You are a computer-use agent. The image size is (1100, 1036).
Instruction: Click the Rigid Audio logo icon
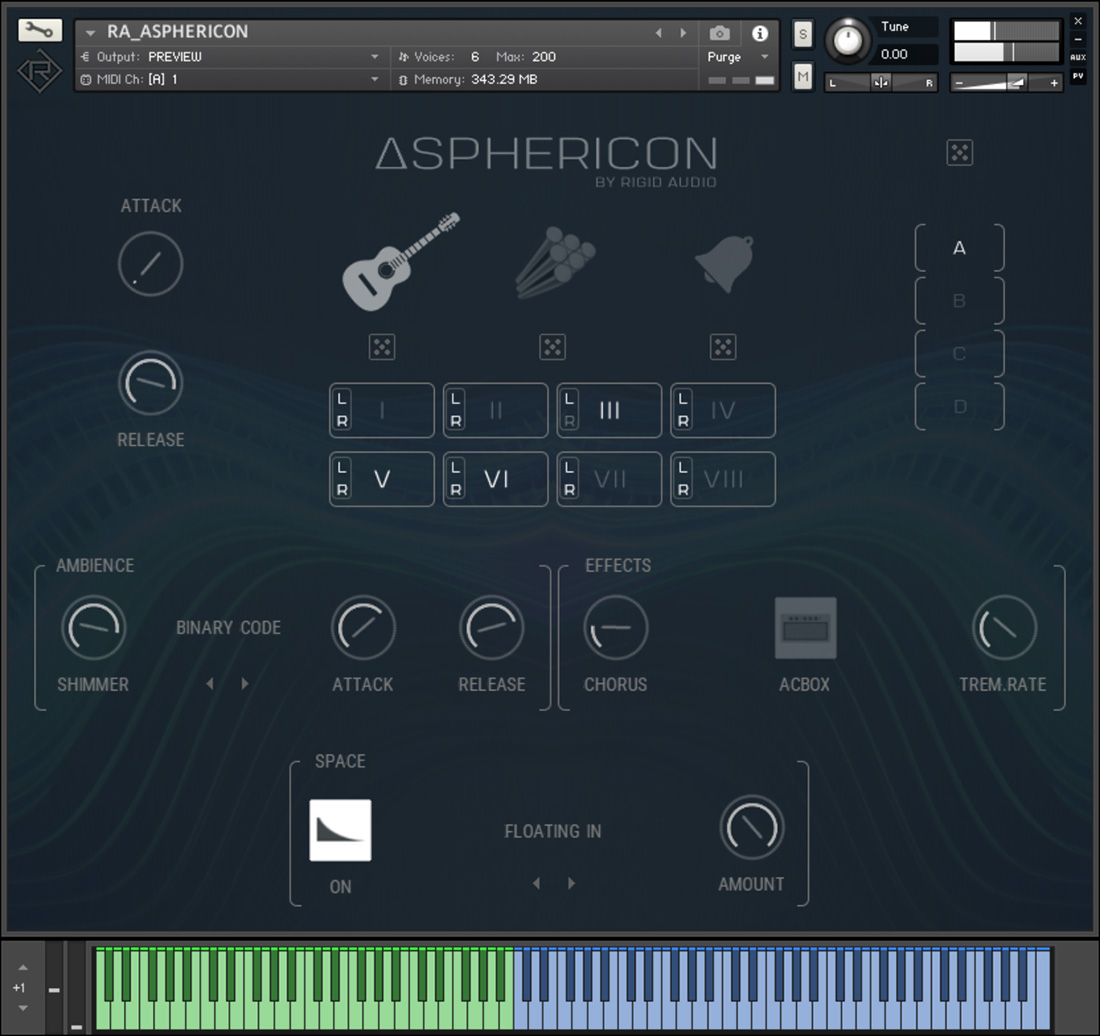39,71
